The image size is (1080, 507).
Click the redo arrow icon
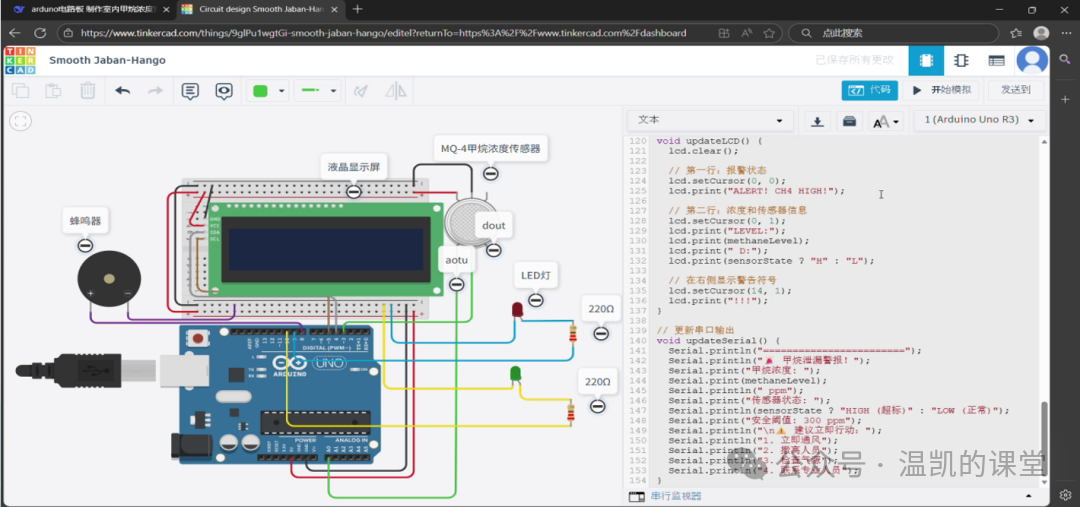tap(155, 91)
